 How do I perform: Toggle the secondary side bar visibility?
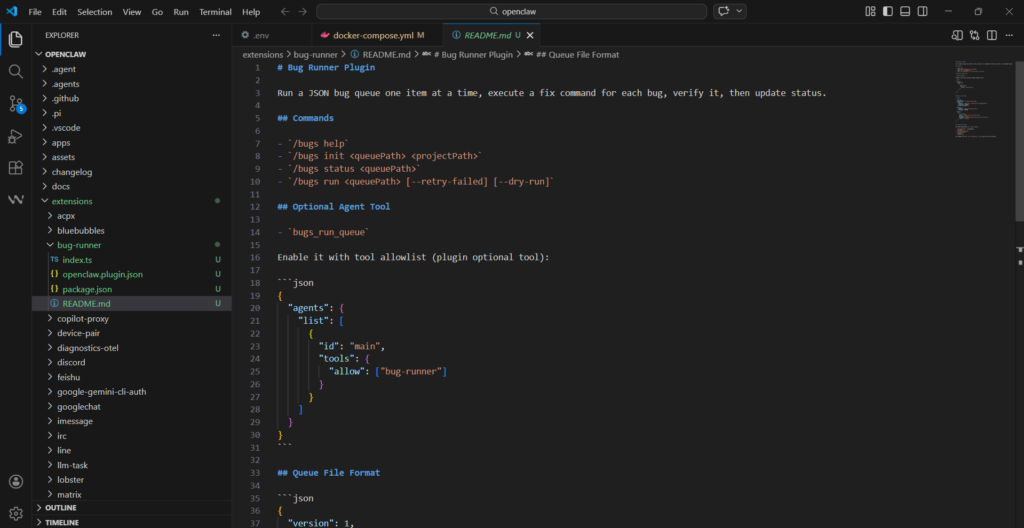pyautogui.click(x=922, y=11)
